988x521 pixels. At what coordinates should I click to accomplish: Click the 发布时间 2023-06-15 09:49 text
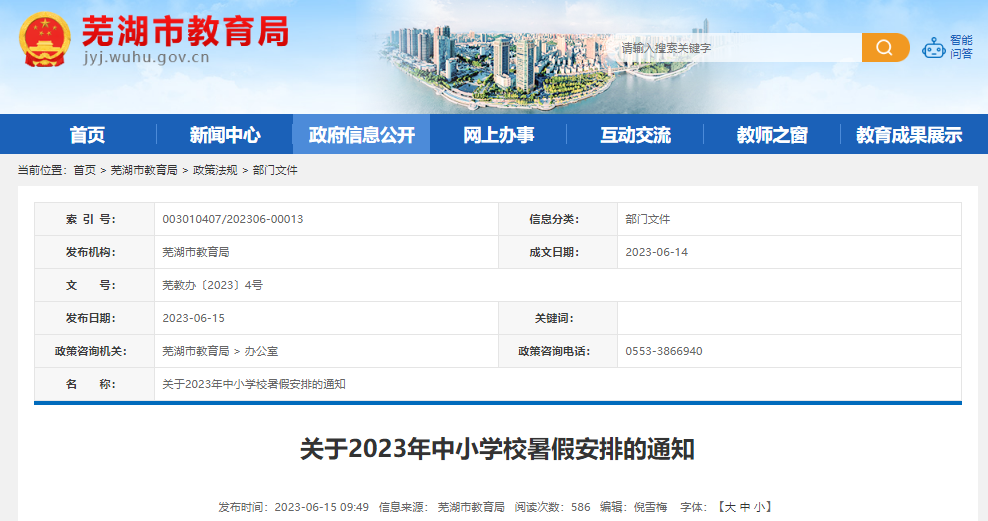point(294,507)
